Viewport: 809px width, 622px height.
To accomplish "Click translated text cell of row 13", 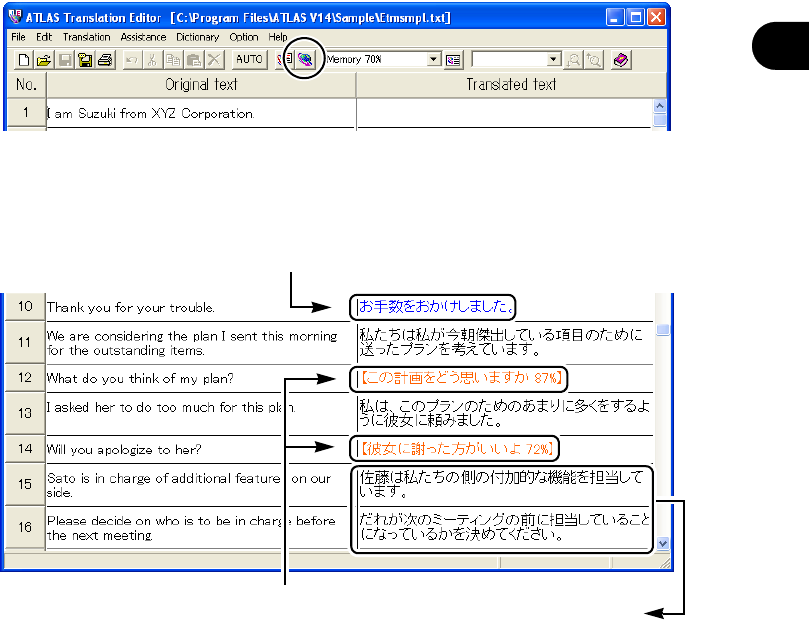I will coord(504,413).
